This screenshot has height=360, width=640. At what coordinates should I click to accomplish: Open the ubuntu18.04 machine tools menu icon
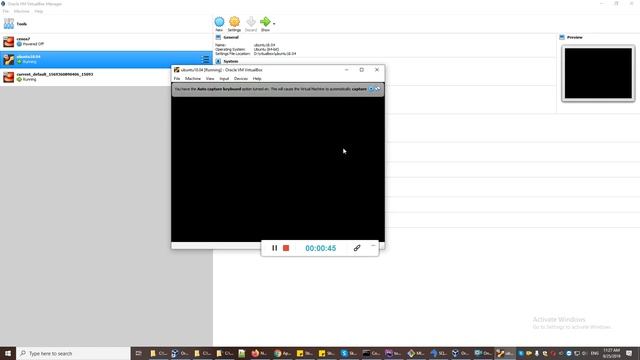coord(205,60)
